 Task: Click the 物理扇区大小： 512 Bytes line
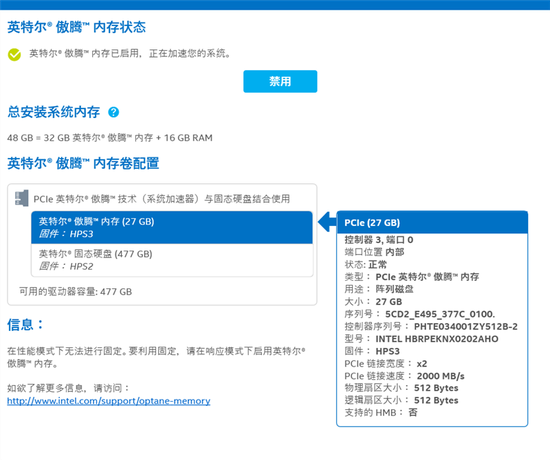point(401,388)
